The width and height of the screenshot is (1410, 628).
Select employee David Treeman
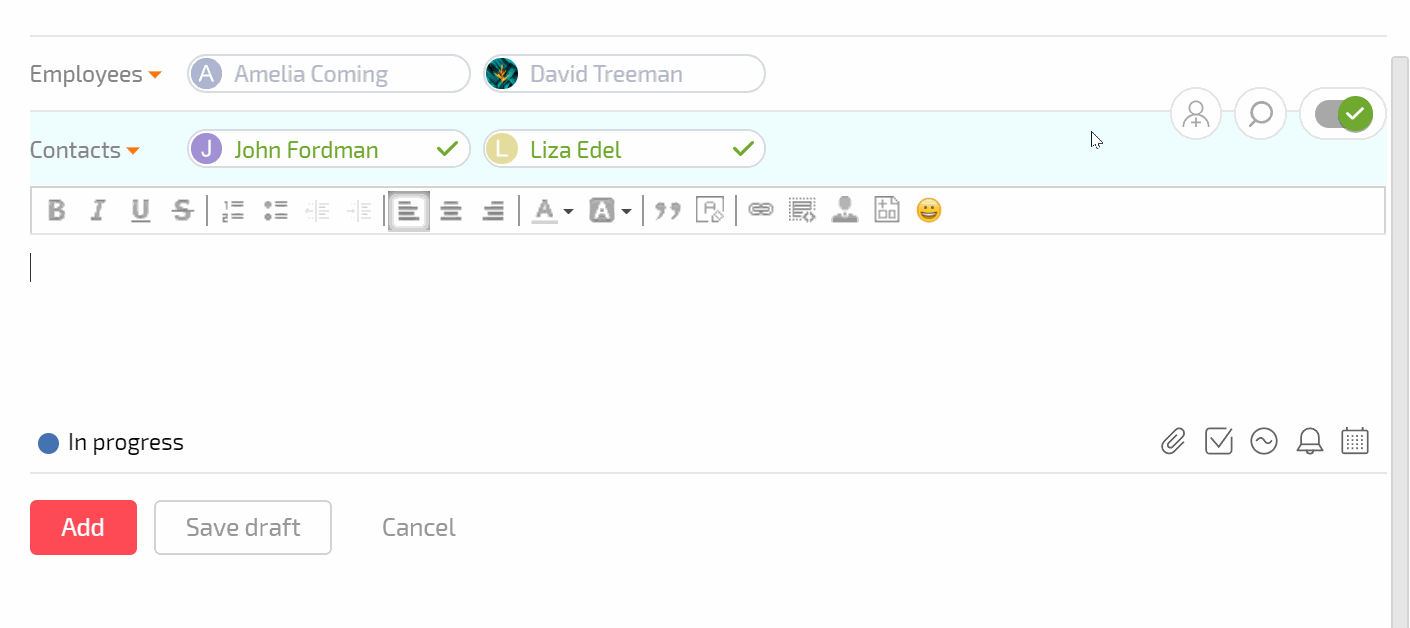click(x=624, y=73)
